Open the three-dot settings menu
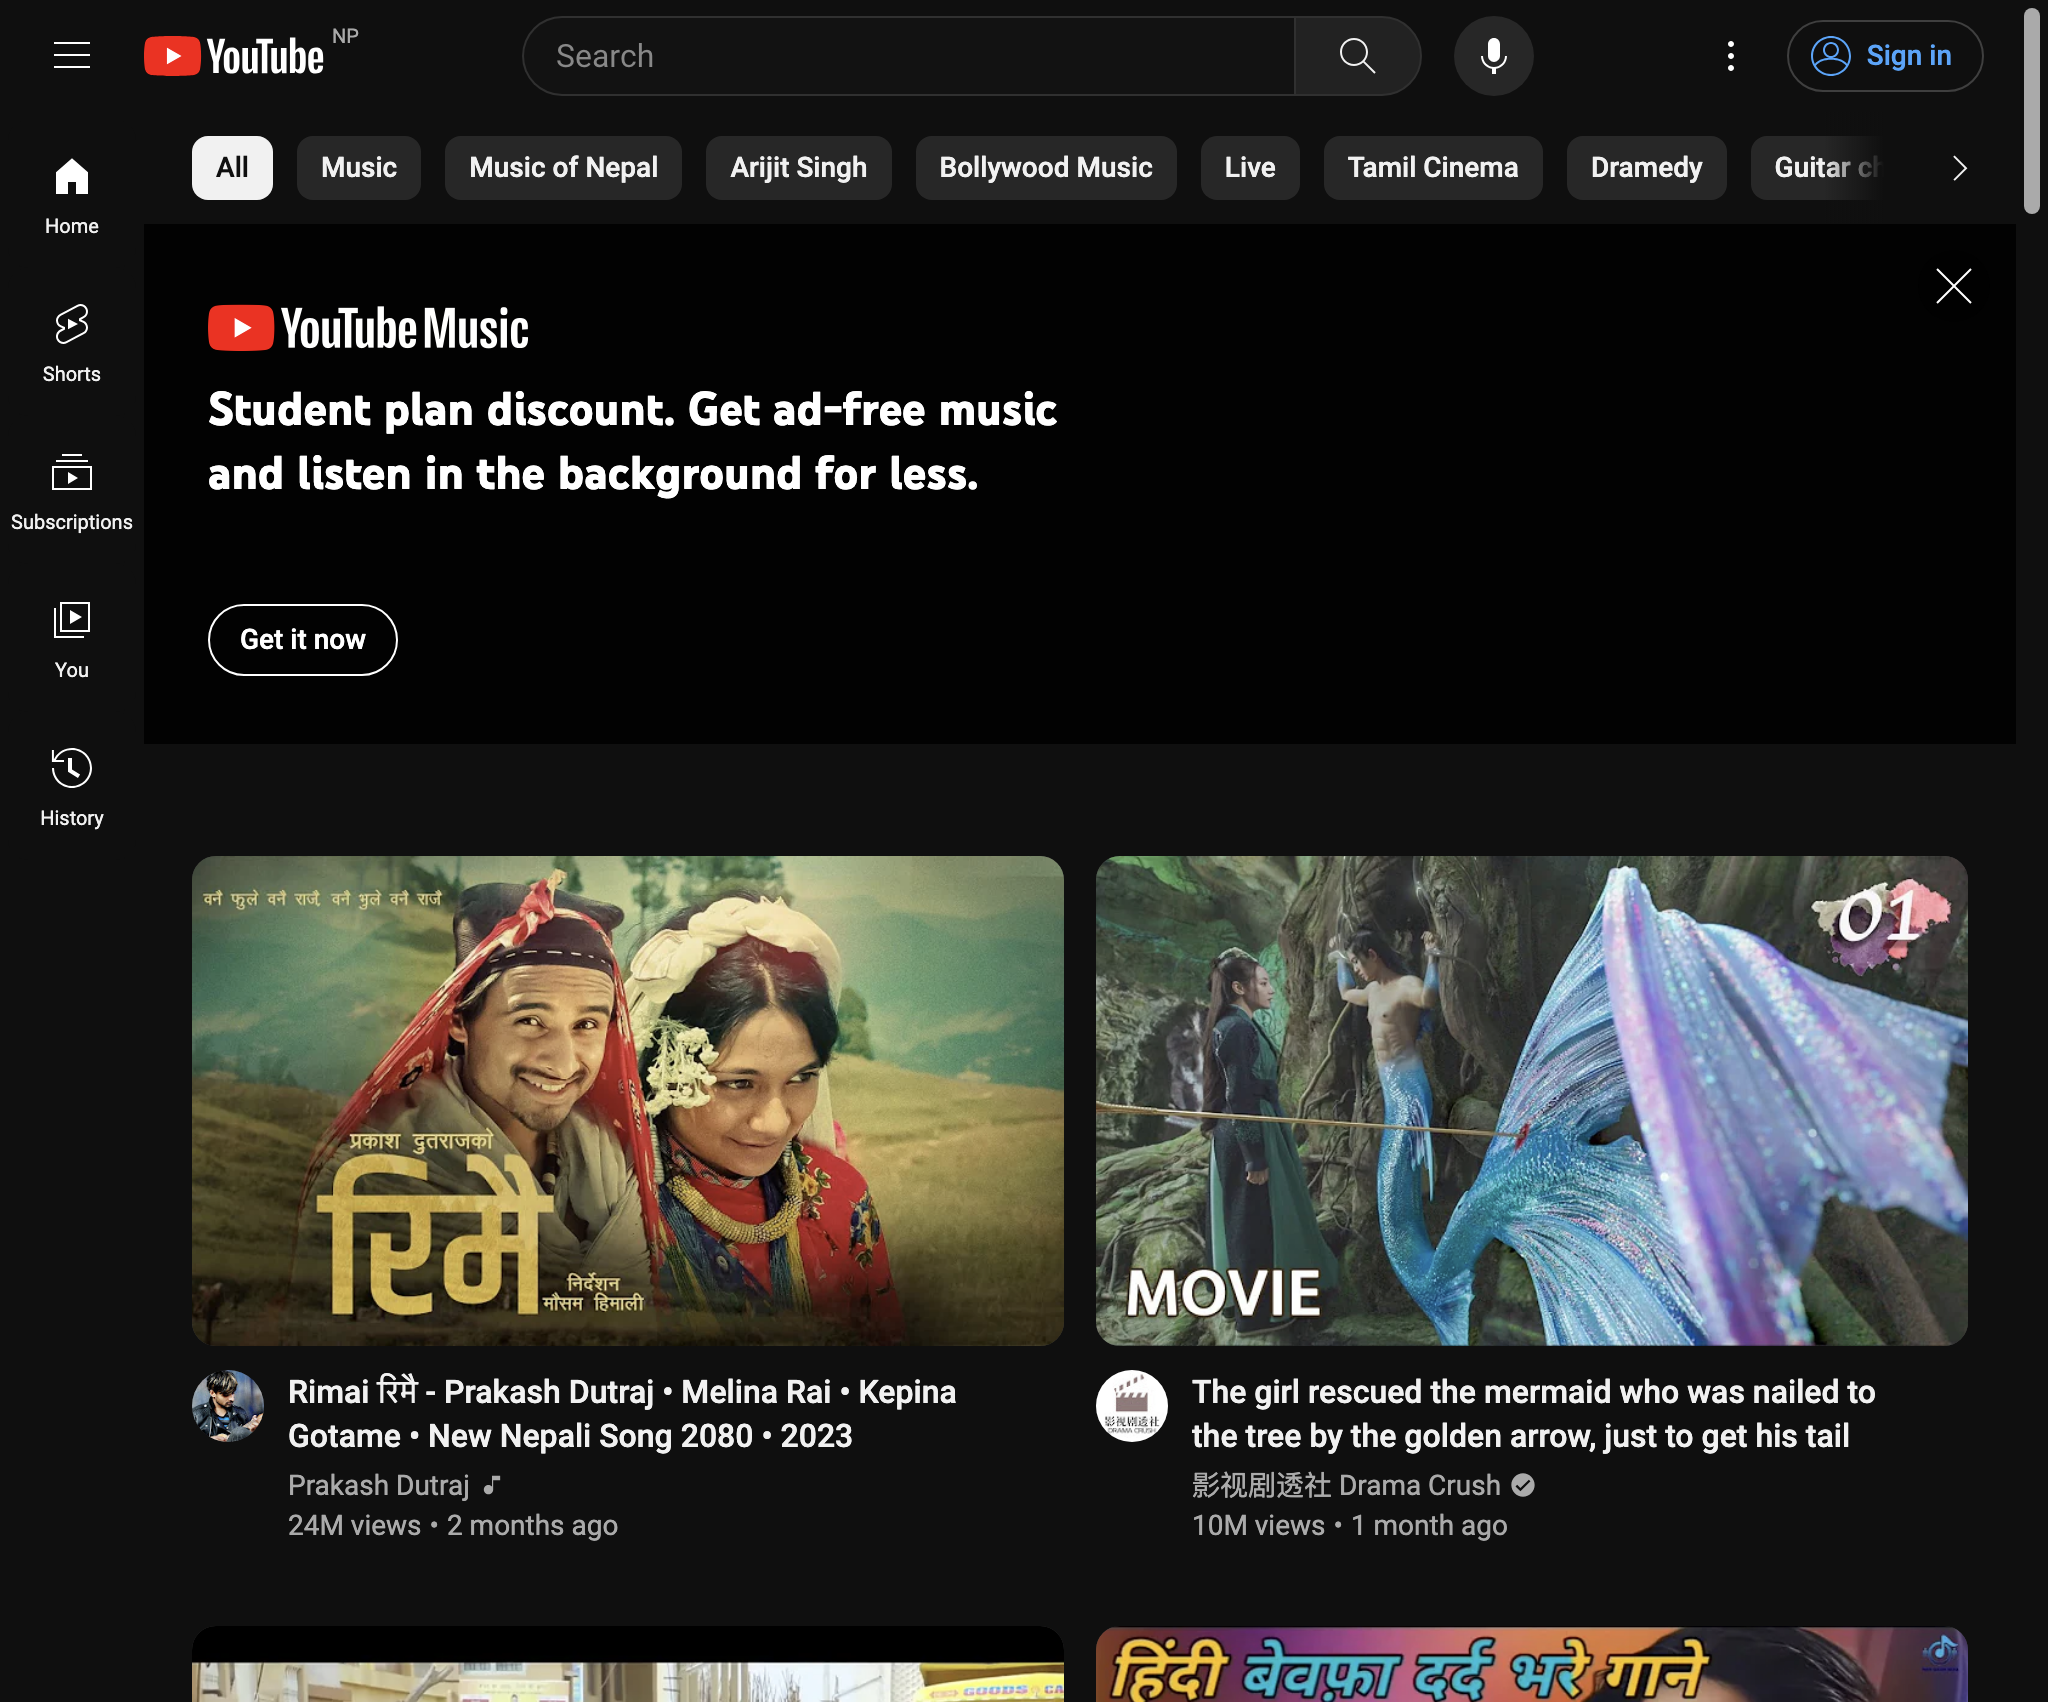2048x1702 pixels. 1730,56
